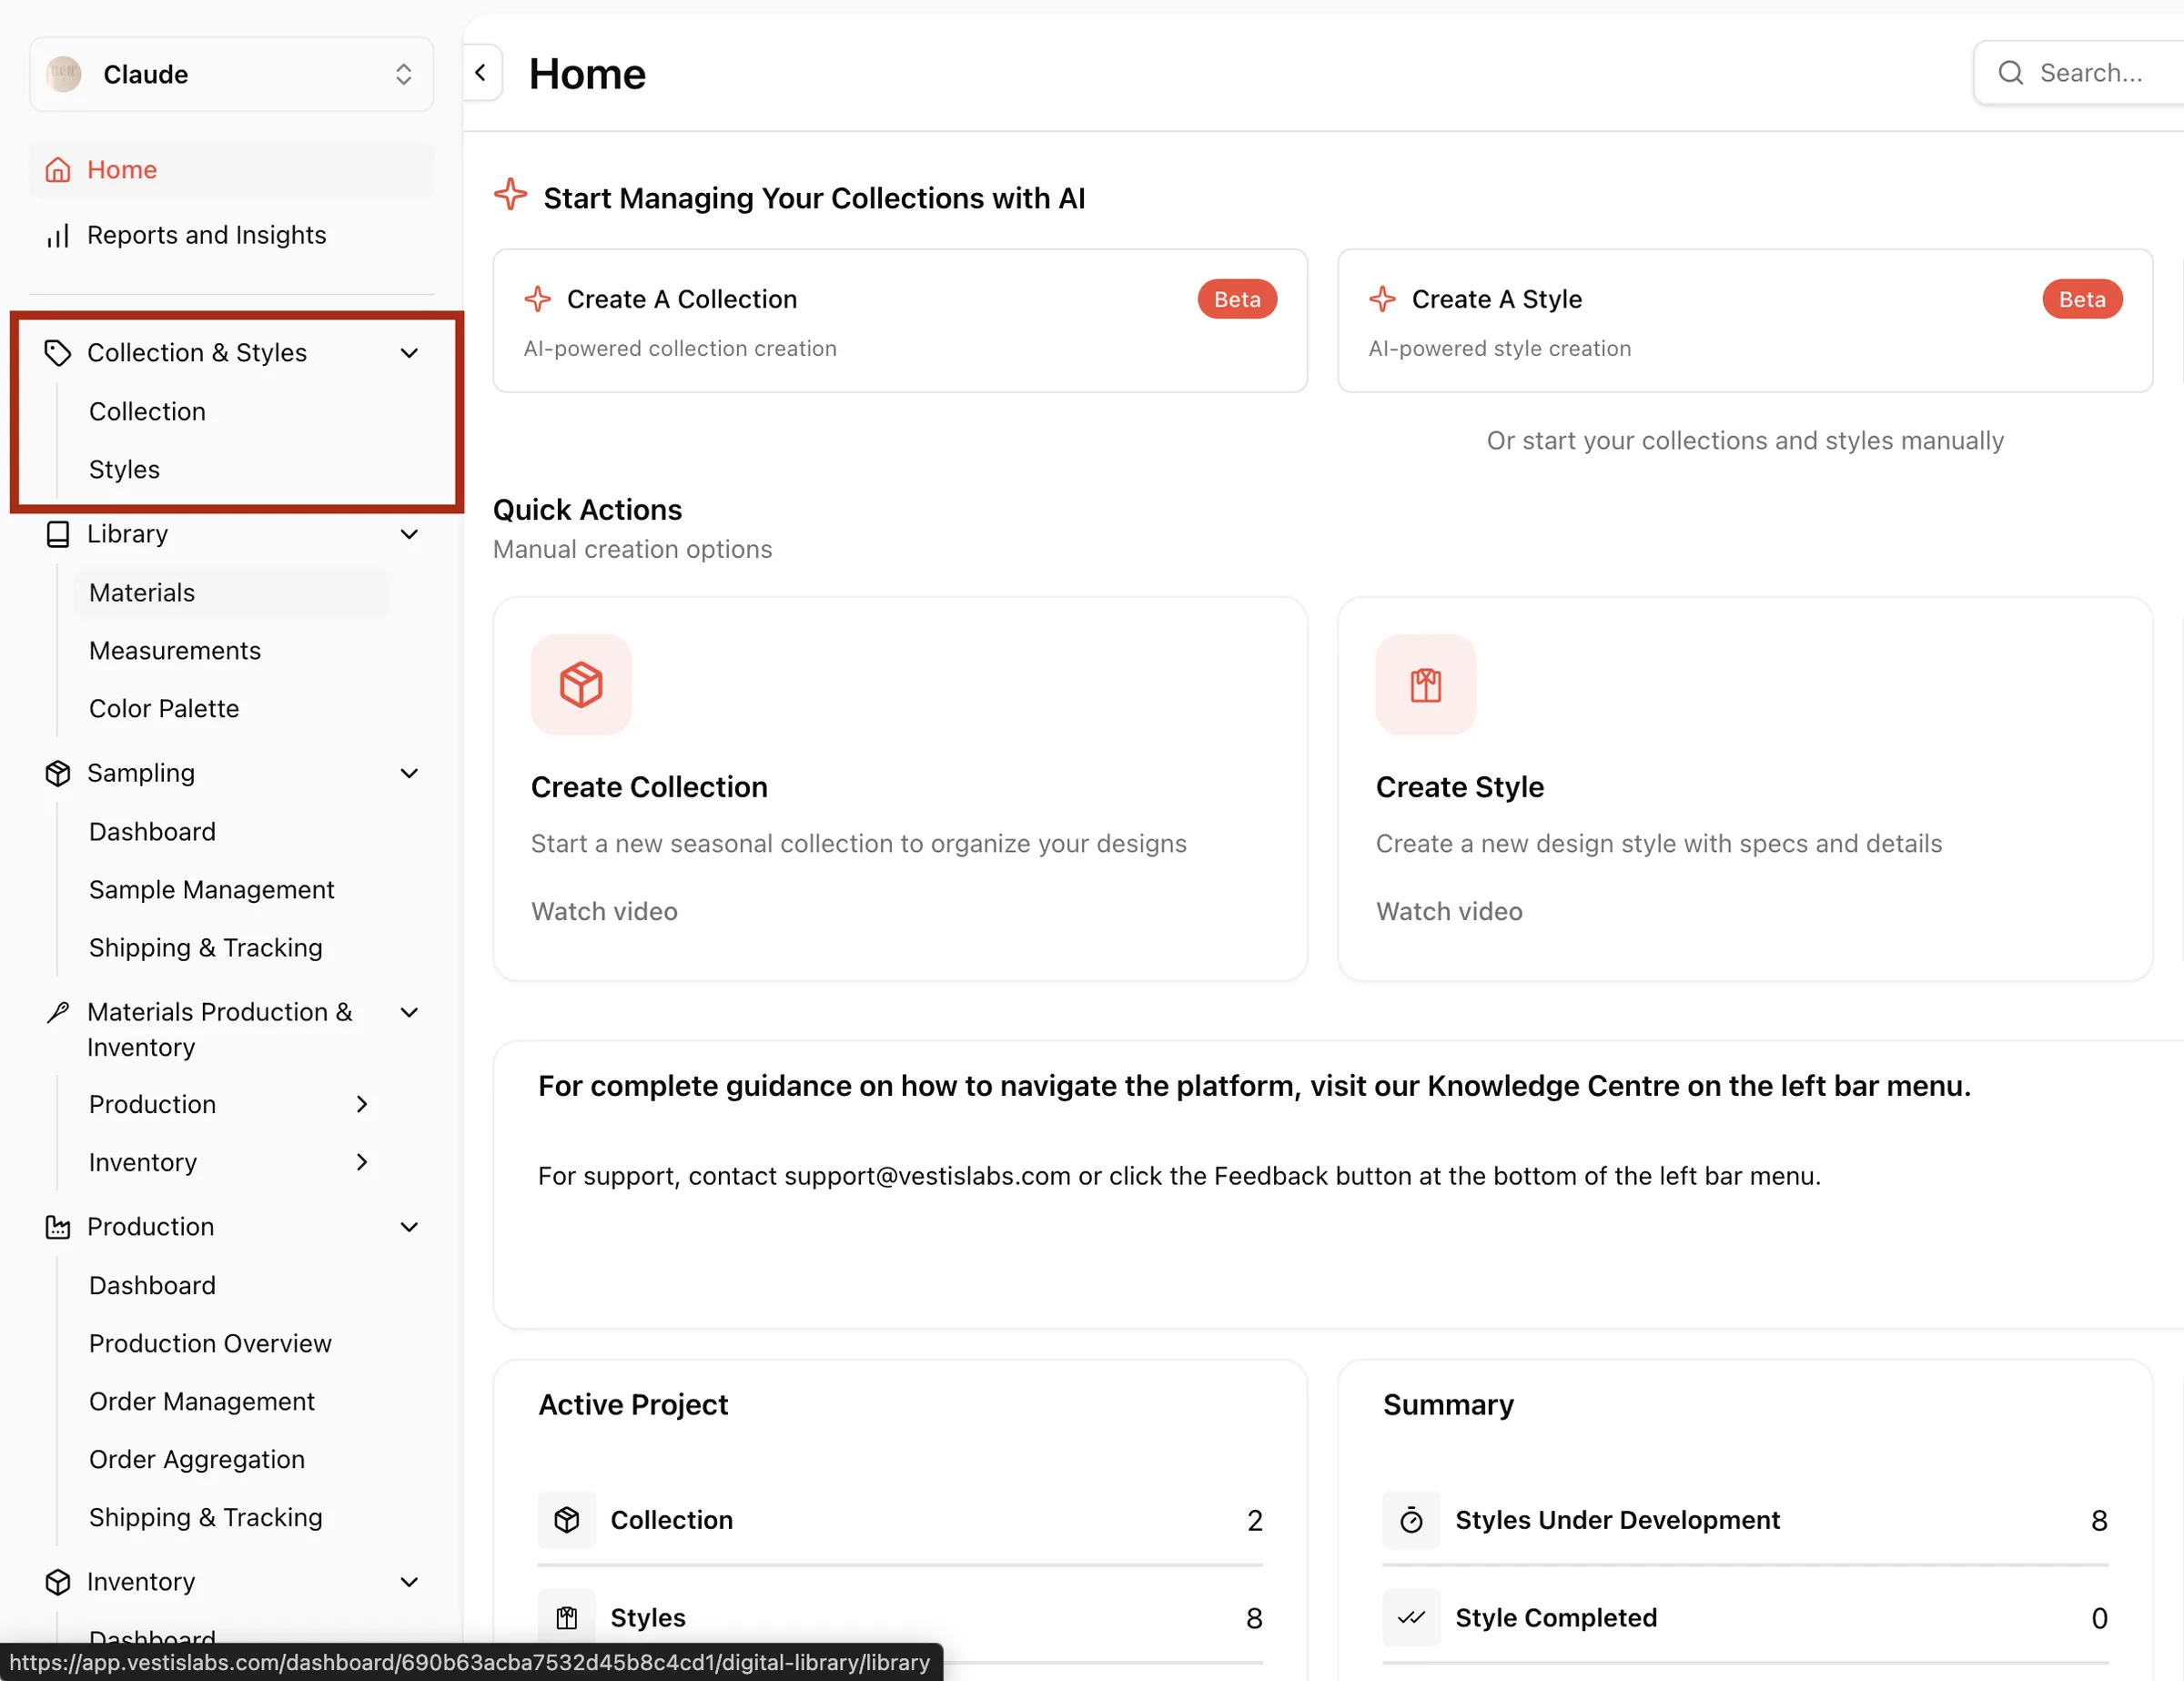Image resolution: width=2184 pixels, height=1681 pixels.
Task: Click the Library book icon
Action: click(x=58, y=534)
